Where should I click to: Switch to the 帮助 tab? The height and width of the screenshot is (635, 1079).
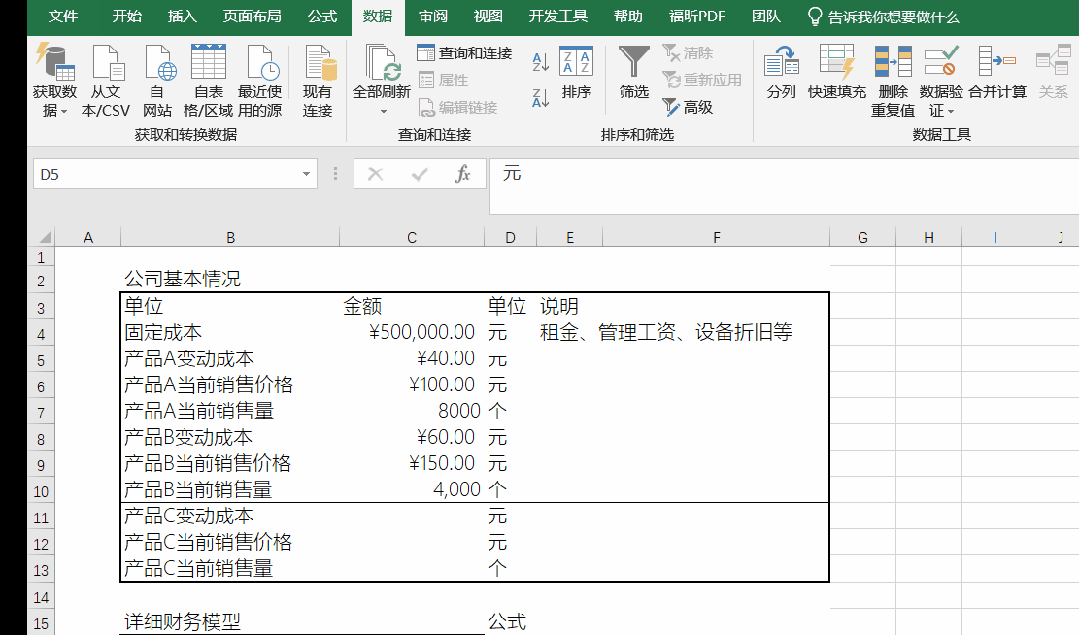628,17
